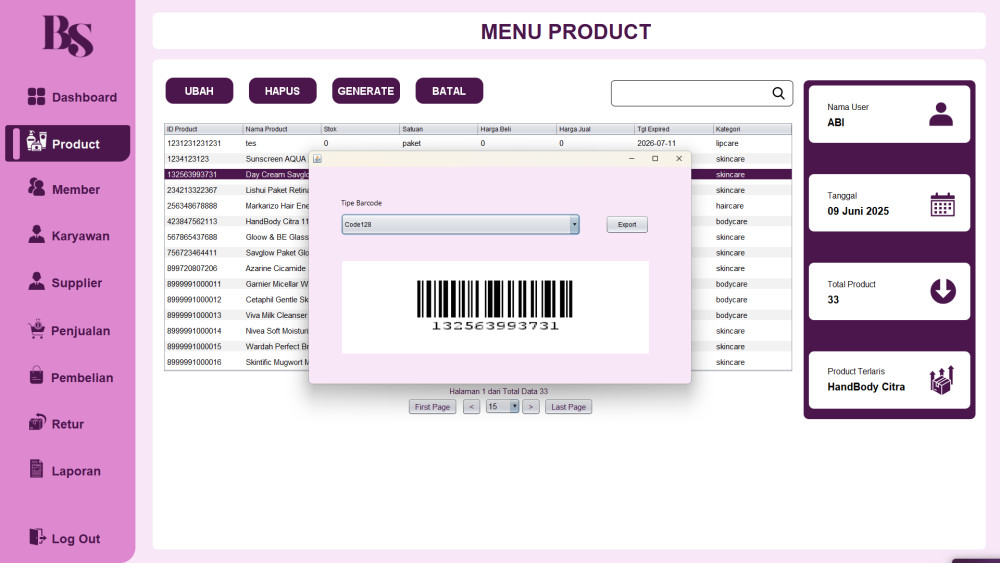Open the Penjualan page

(80, 331)
